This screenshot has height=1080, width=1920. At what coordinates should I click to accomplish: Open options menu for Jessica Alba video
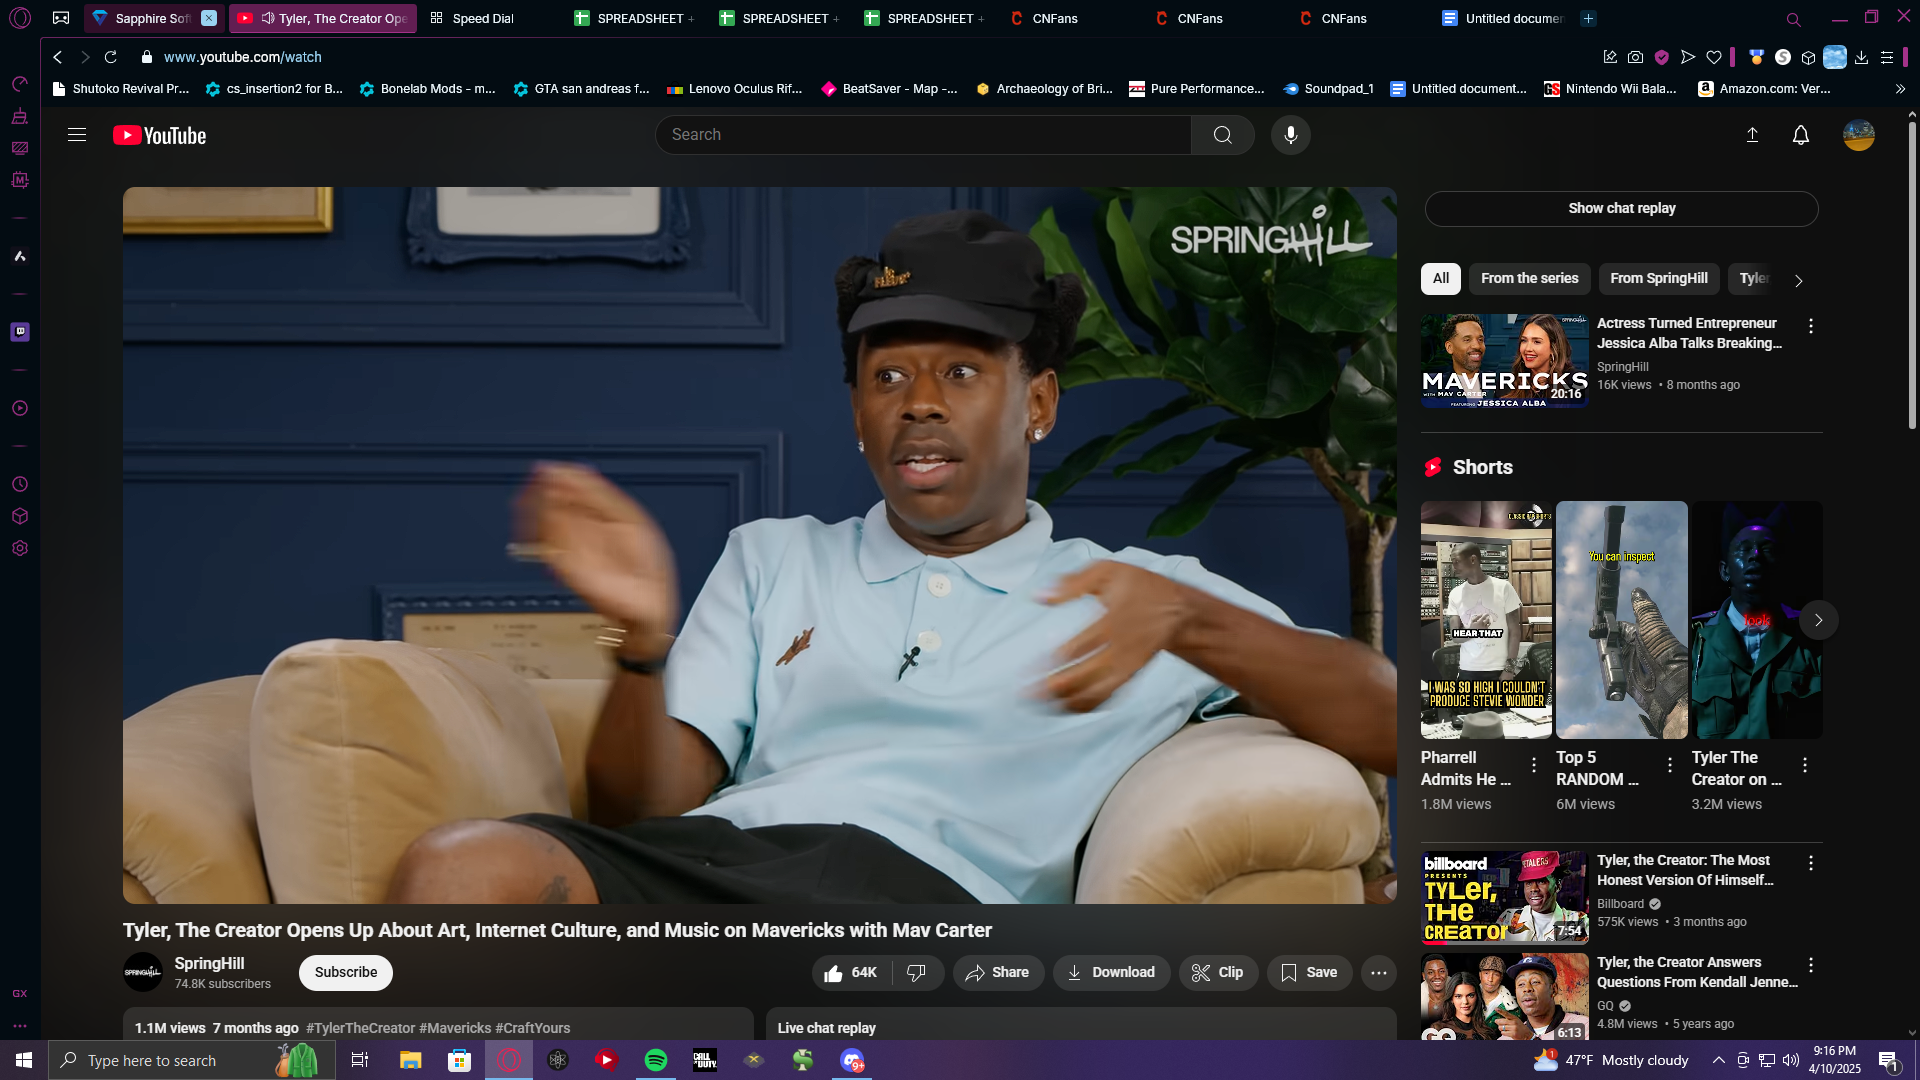[x=1810, y=326]
